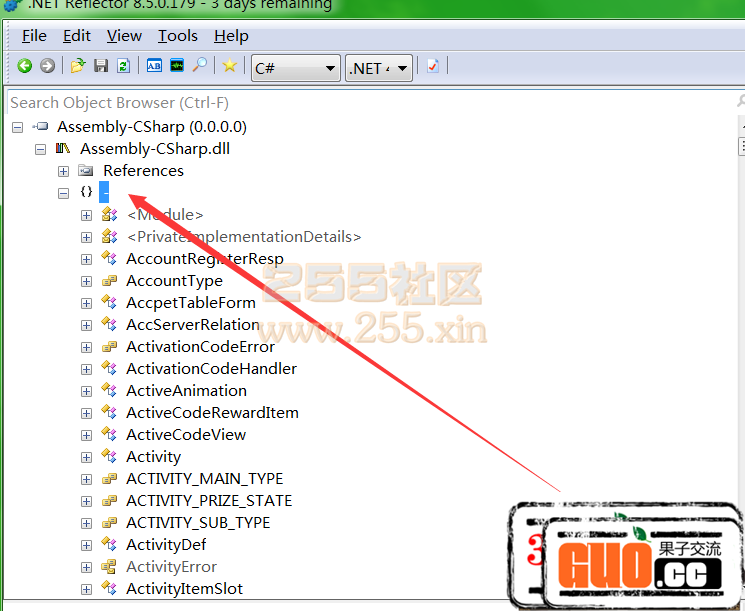
Task: Select ACTIVITY_PRIZE_STATE in the tree
Action: (209, 501)
